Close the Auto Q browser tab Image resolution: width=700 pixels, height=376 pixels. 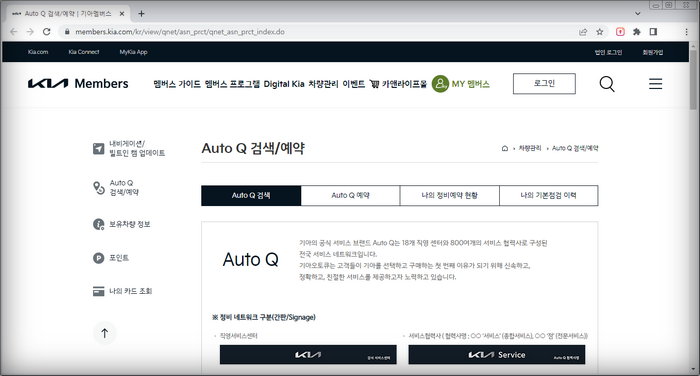tap(122, 14)
